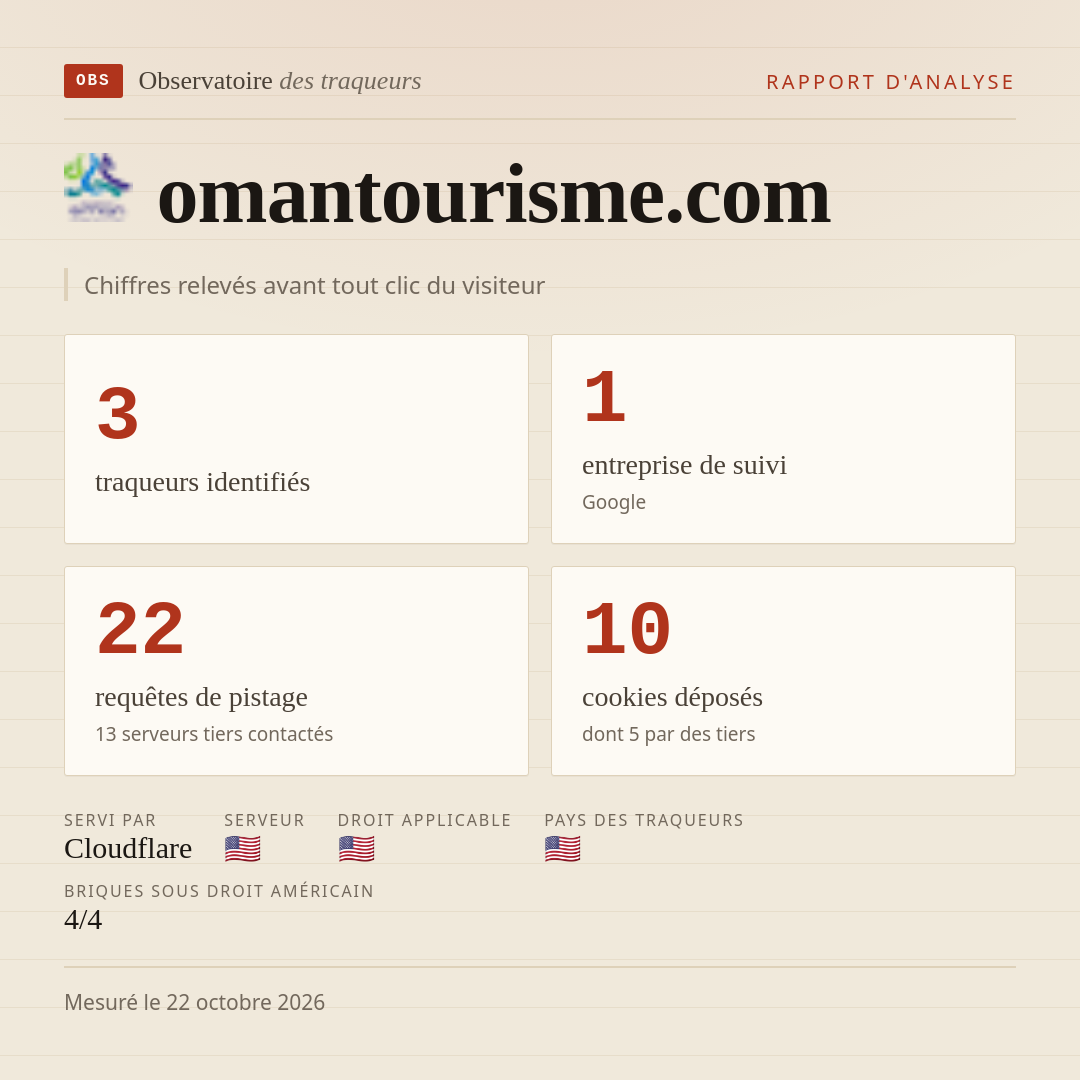Click the Google company name
Screen dimensions: 1080x1080
click(x=614, y=502)
